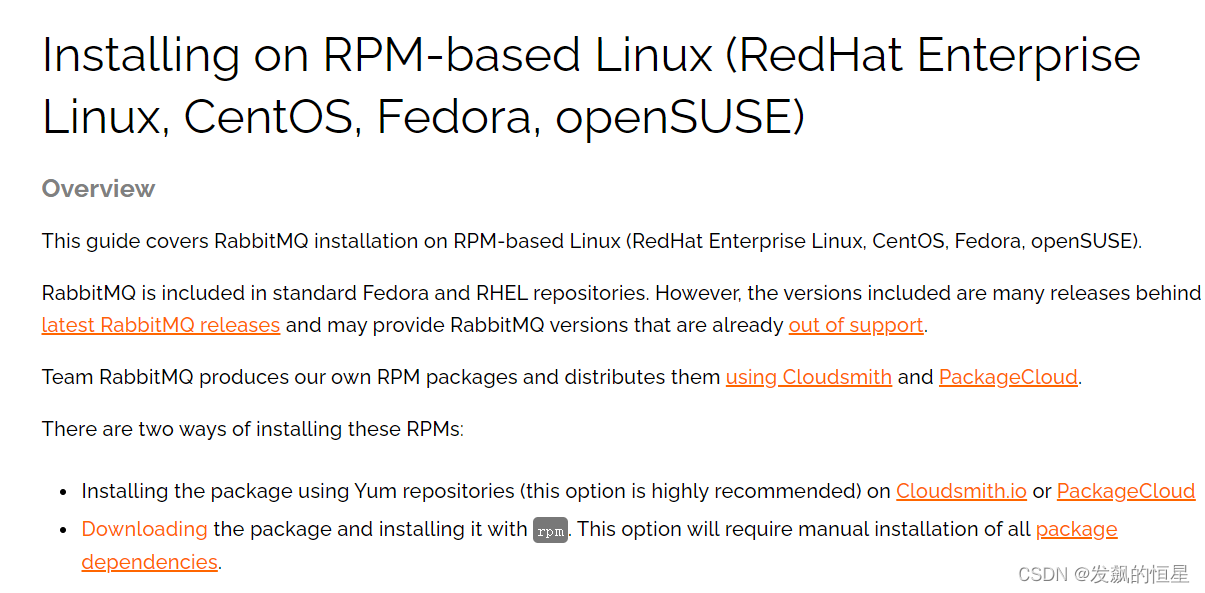Click the PackageCloud link after 'distributes them'
Screen dimensions: 1205x593
[x=1008, y=377]
